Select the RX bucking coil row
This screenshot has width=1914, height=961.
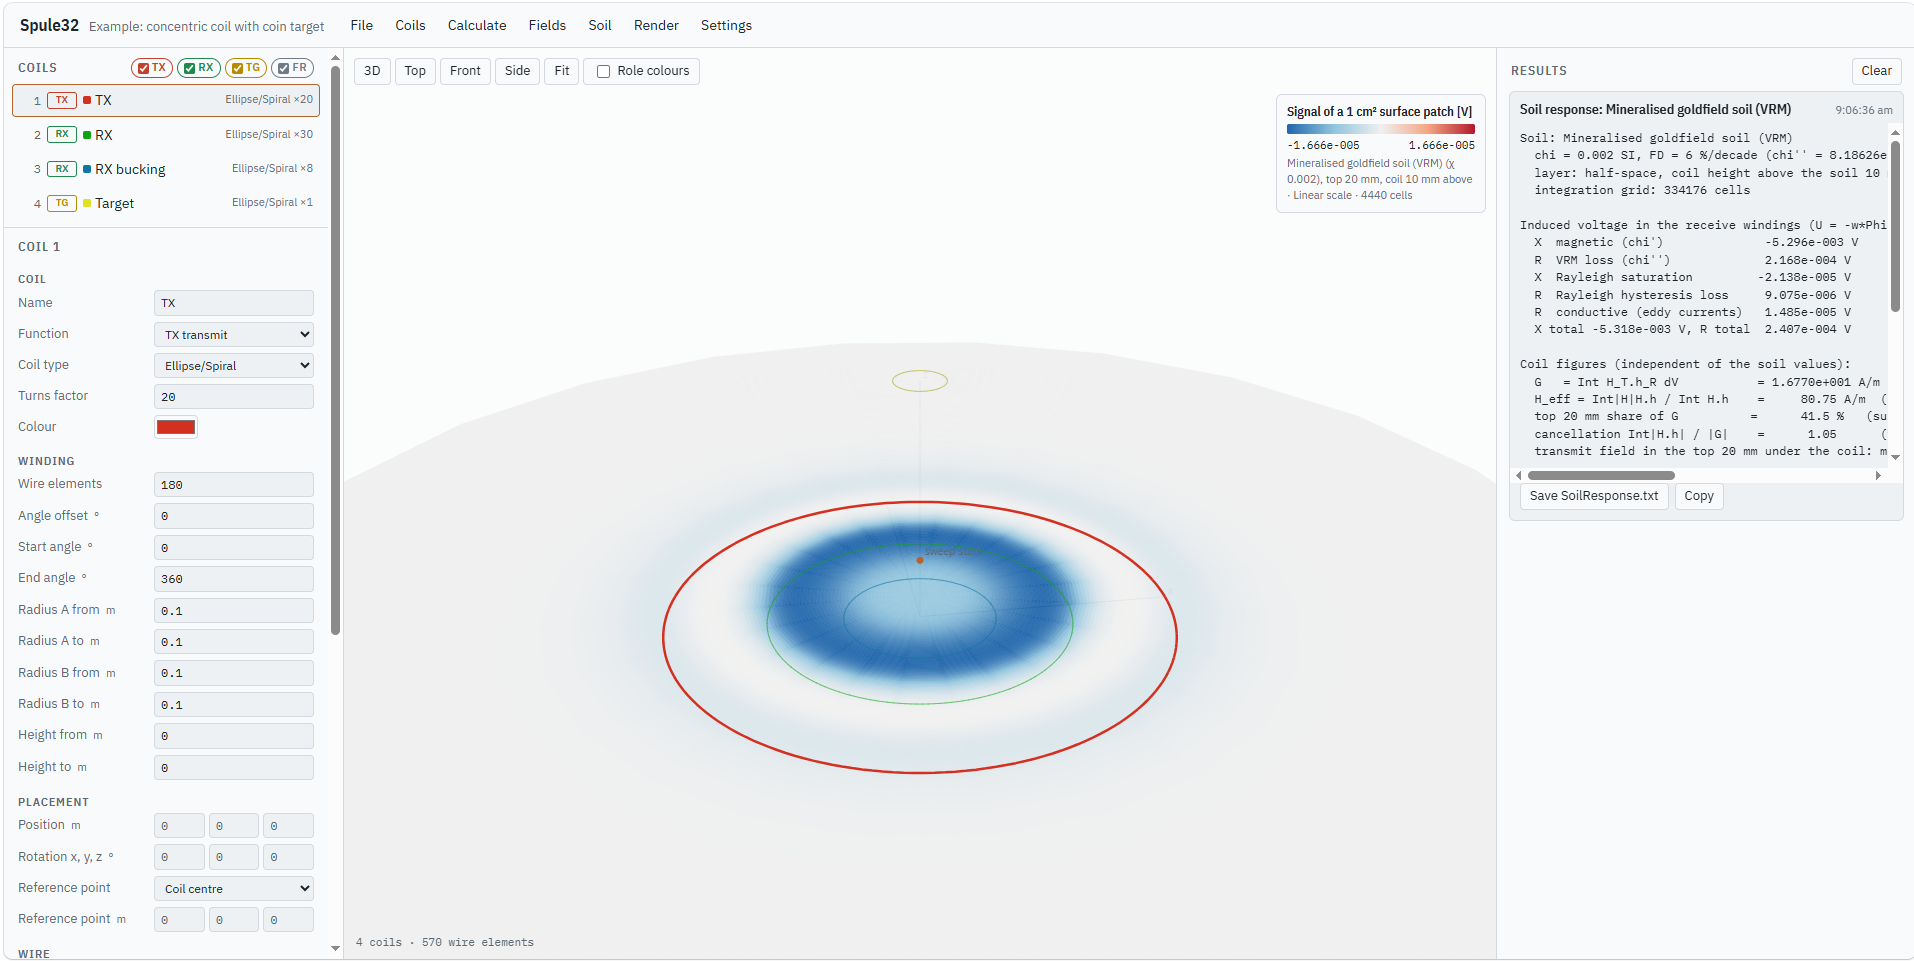coord(166,169)
